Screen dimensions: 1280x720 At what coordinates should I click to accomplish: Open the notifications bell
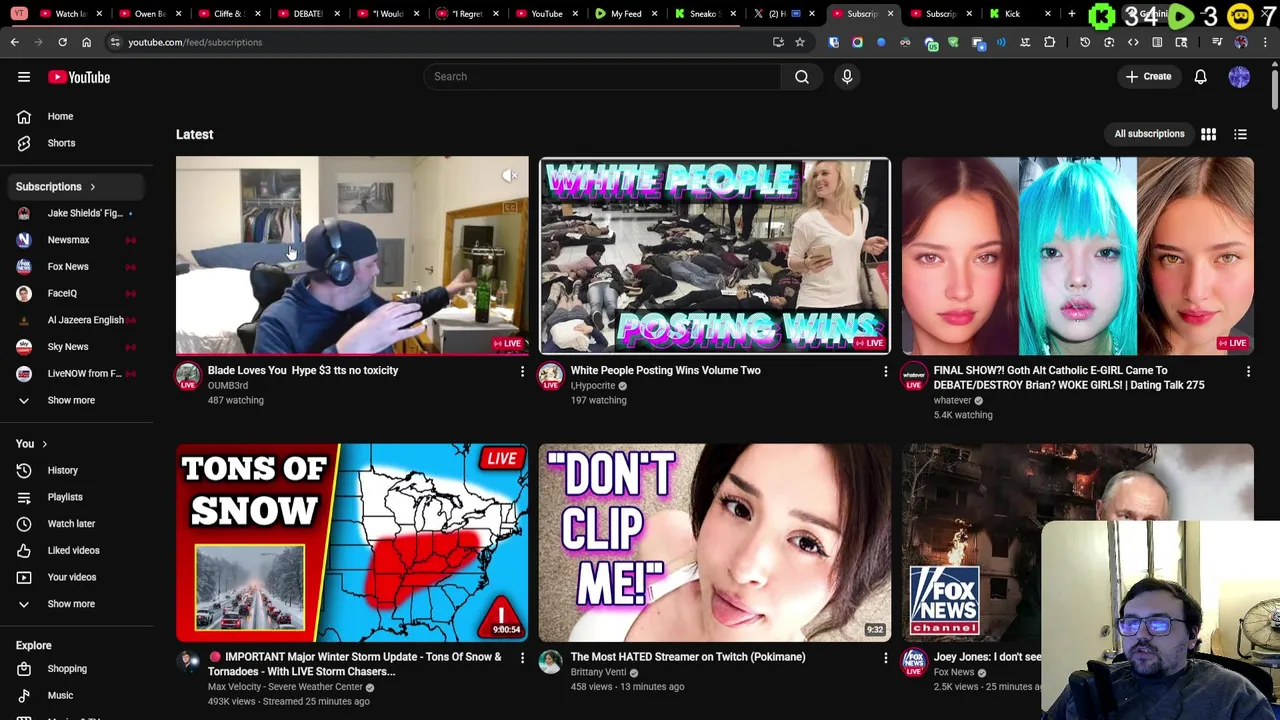tap(1201, 77)
